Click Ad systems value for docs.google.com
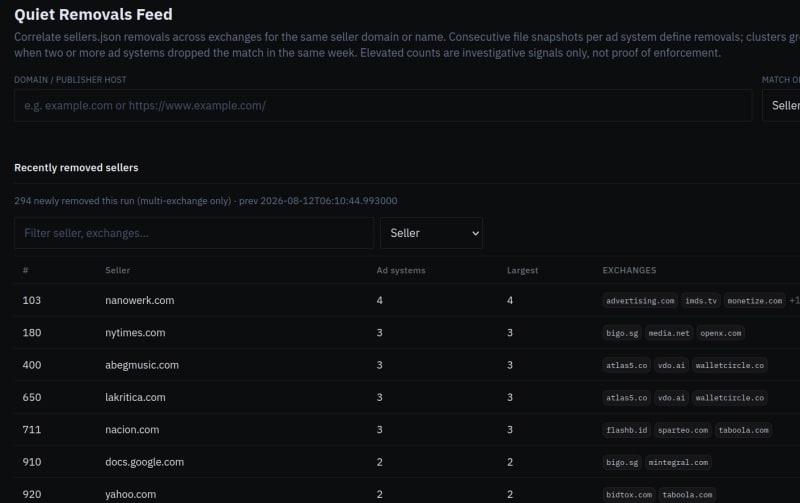Screen dimensions: 800x503 380,462
